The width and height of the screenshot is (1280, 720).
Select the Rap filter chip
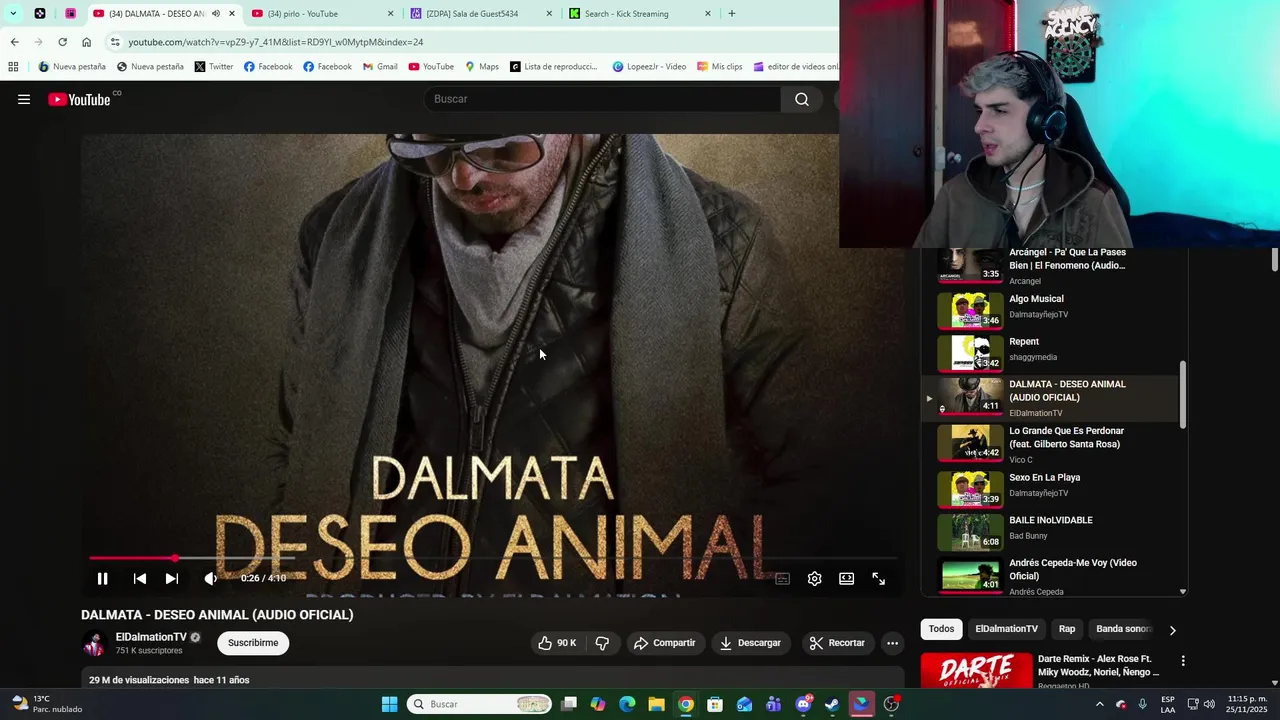click(x=1067, y=629)
